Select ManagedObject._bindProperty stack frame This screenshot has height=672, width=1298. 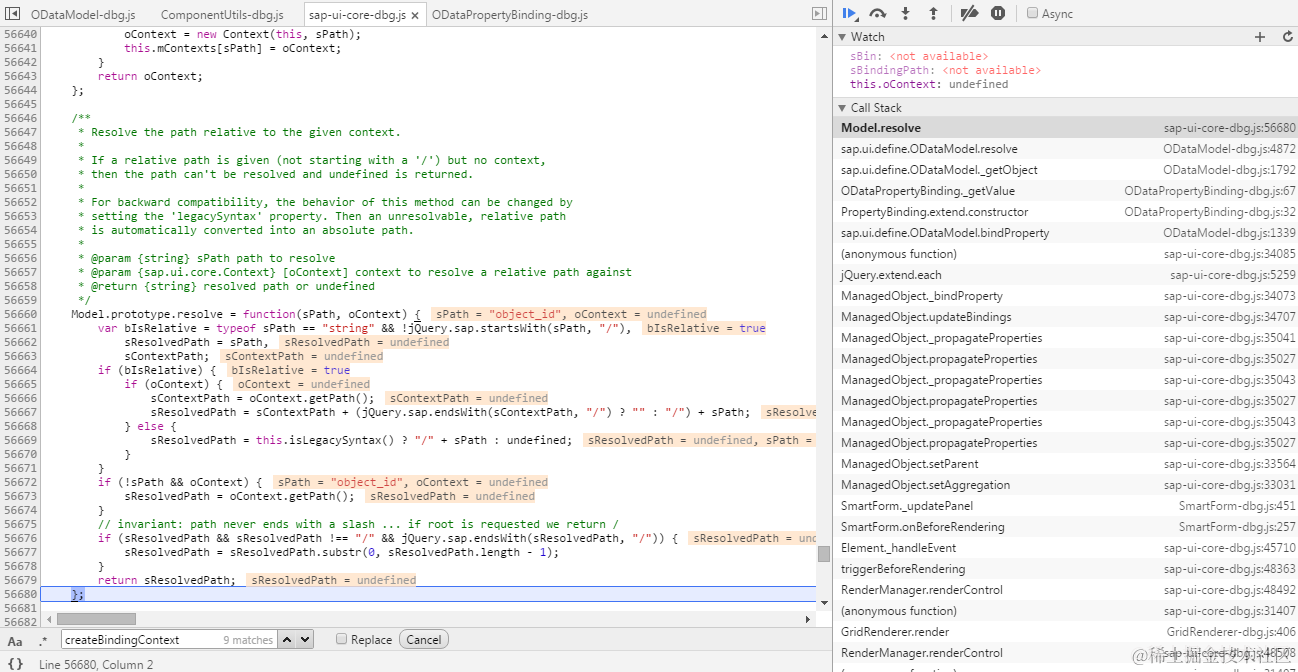[x=1065, y=296]
